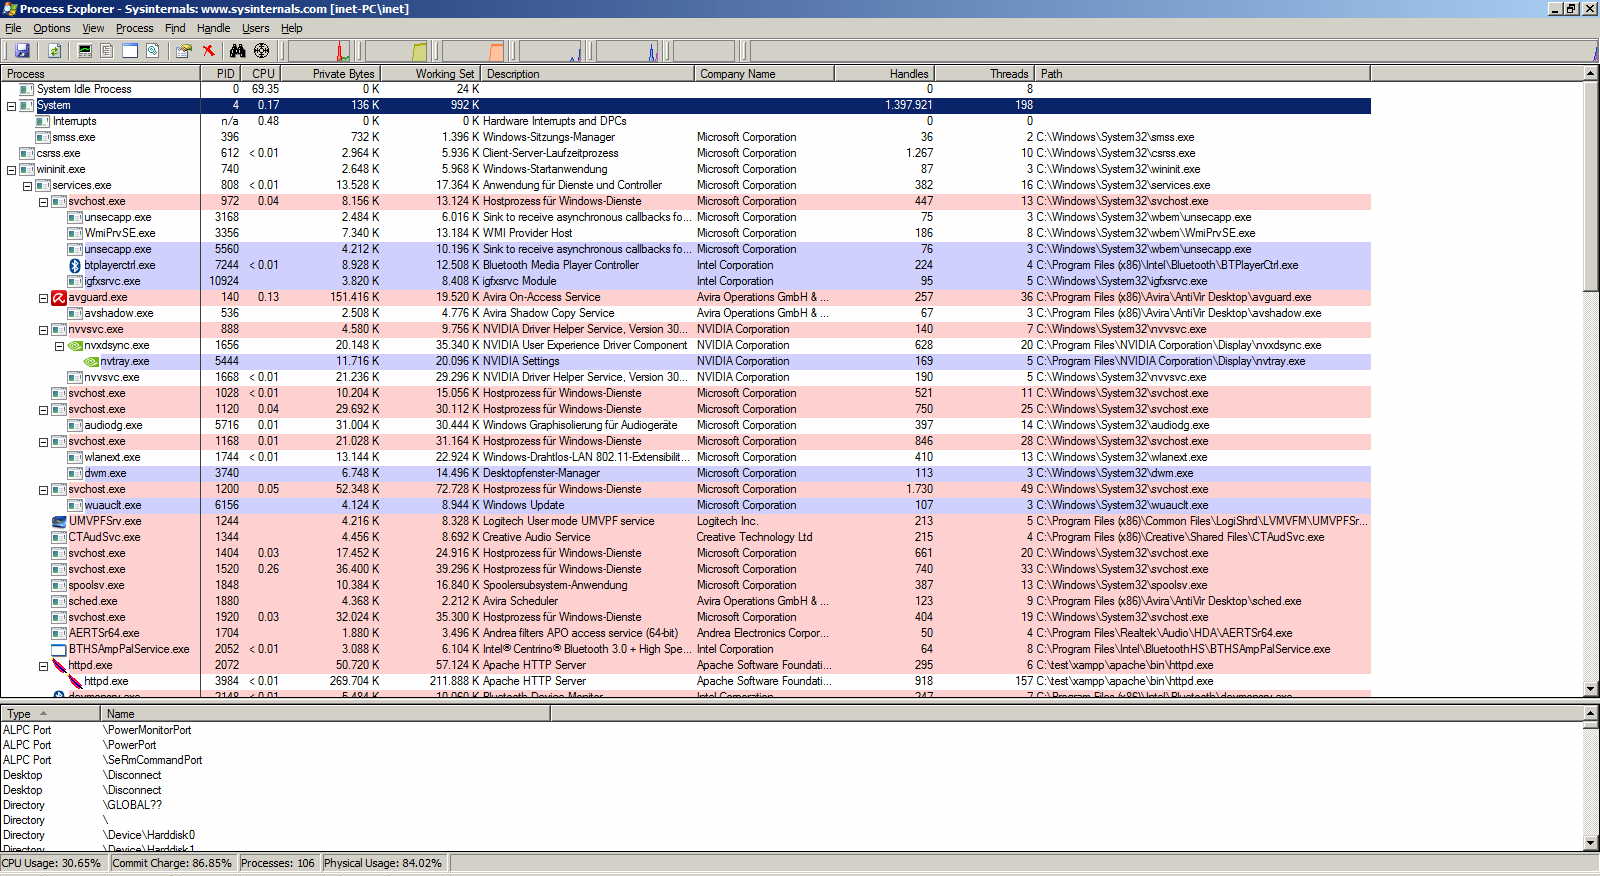Open the Handle menu
The image size is (1600, 876).
[x=213, y=28]
